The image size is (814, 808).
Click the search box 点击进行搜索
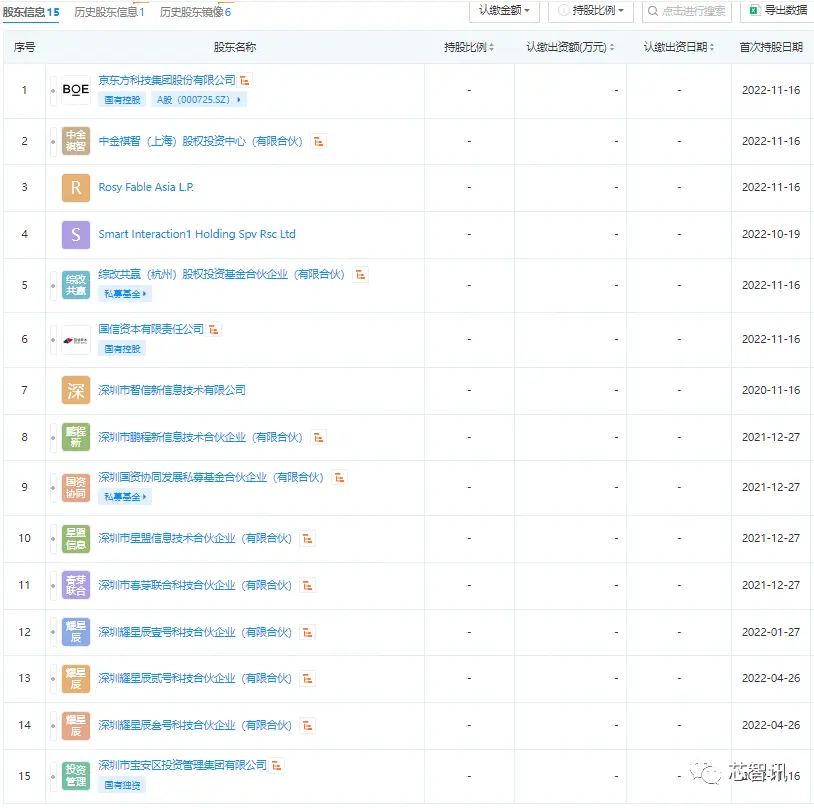(x=687, y=10)
